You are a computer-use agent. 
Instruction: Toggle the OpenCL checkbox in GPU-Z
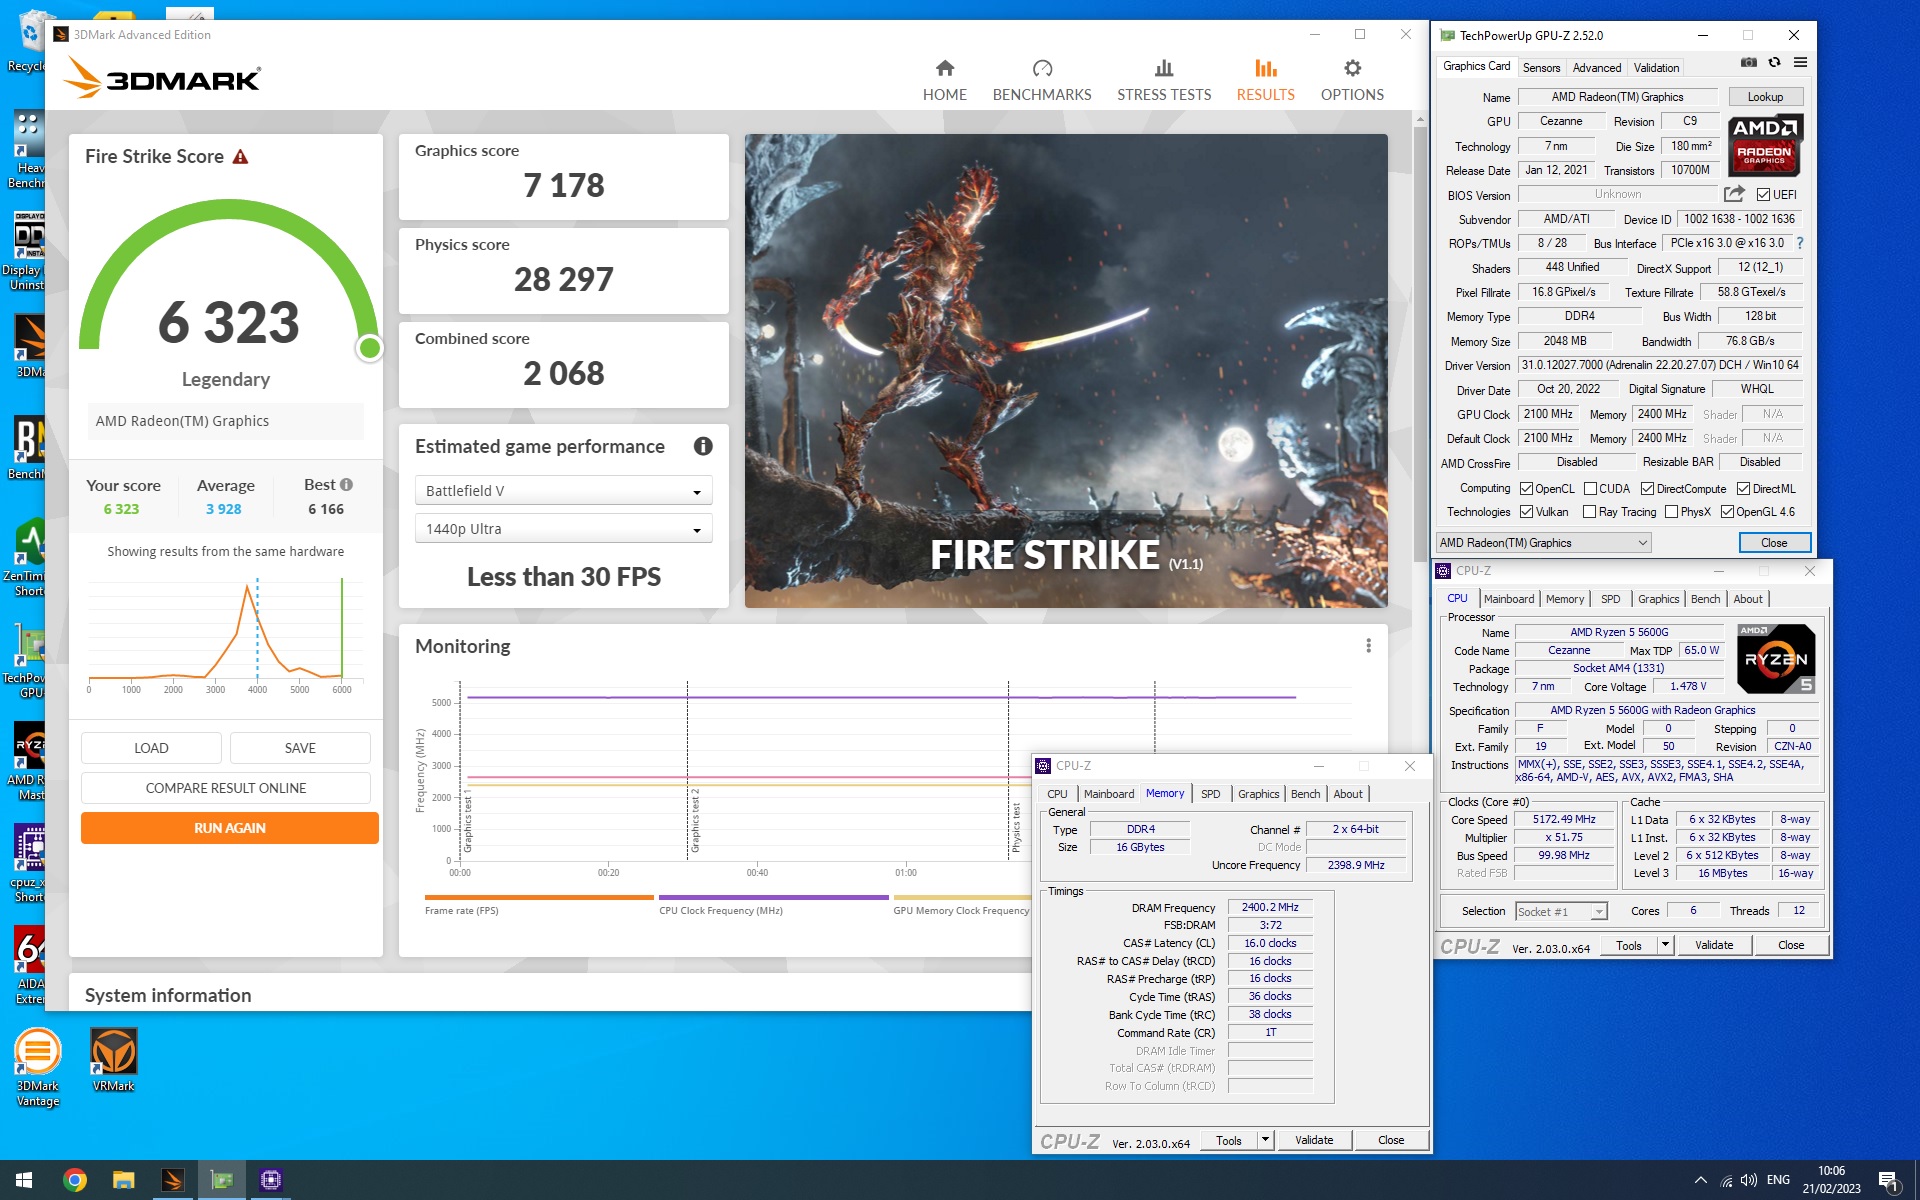point(1526,489)
